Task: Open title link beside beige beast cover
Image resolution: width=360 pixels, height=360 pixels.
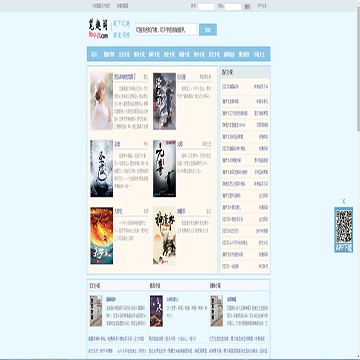Action: click(x=181, y=211)
